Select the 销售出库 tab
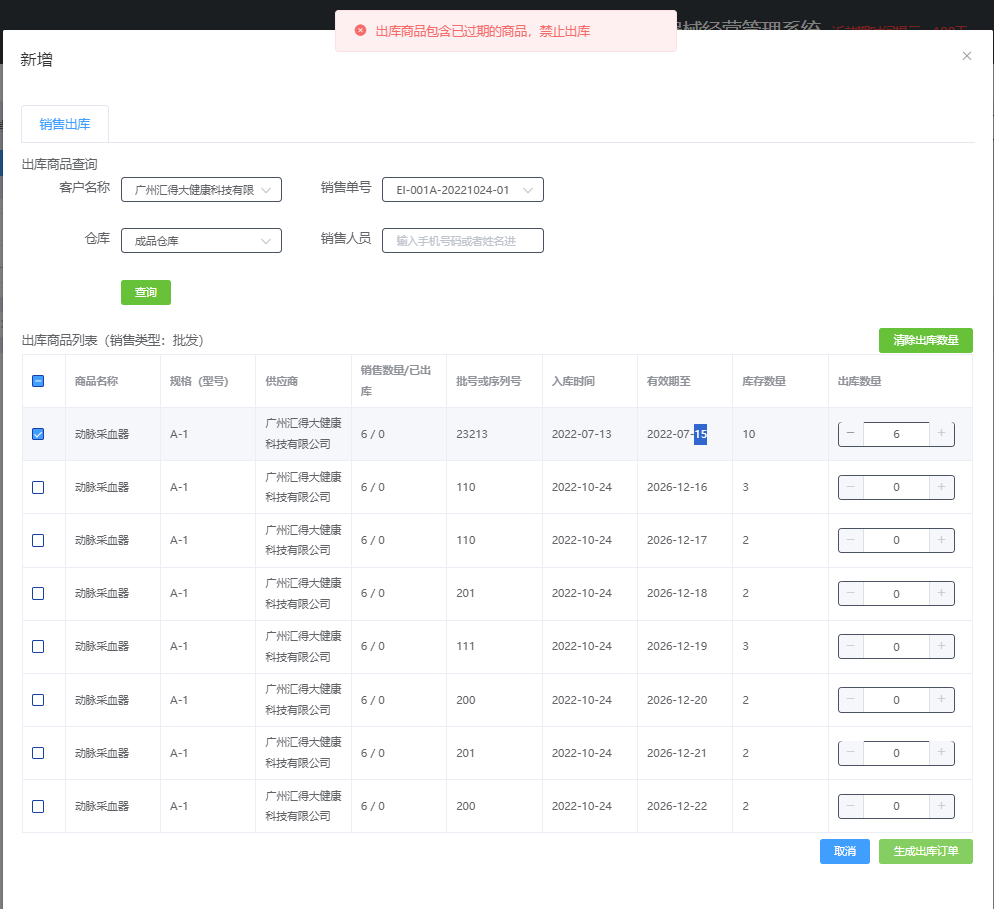994x909 pixels. click(x=65, y=124)
